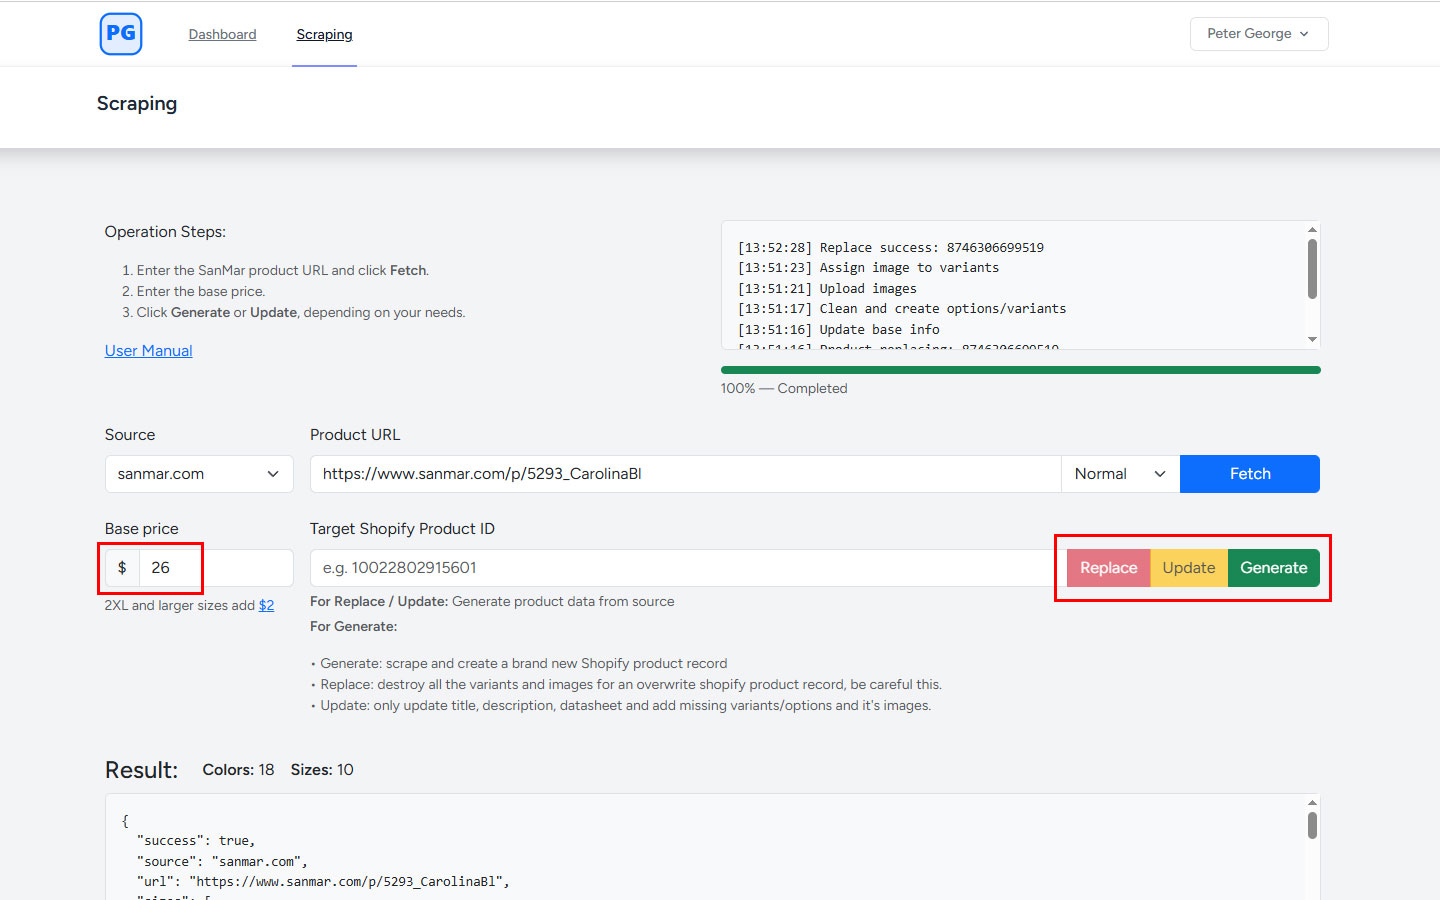The height and width of the screenshot is (900, 1440).
Task: Focus the Base price input
Action: (x=215, y=568)
